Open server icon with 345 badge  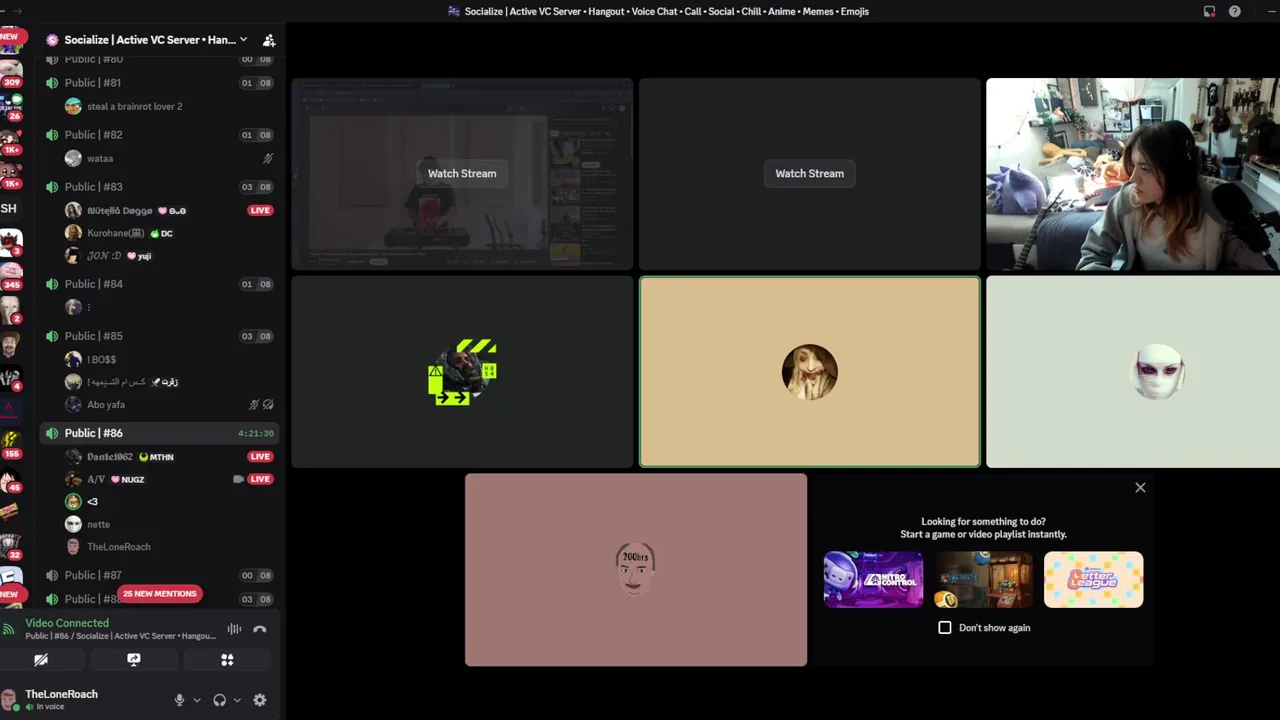[x=10, y=275]
